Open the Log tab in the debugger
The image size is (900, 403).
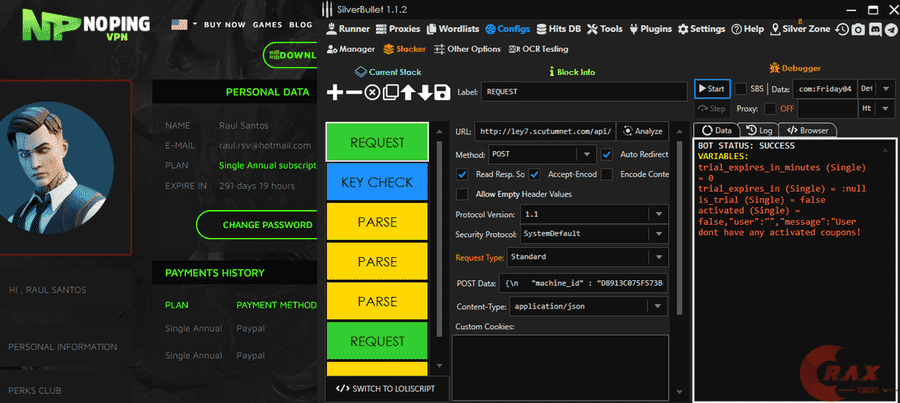759,130
